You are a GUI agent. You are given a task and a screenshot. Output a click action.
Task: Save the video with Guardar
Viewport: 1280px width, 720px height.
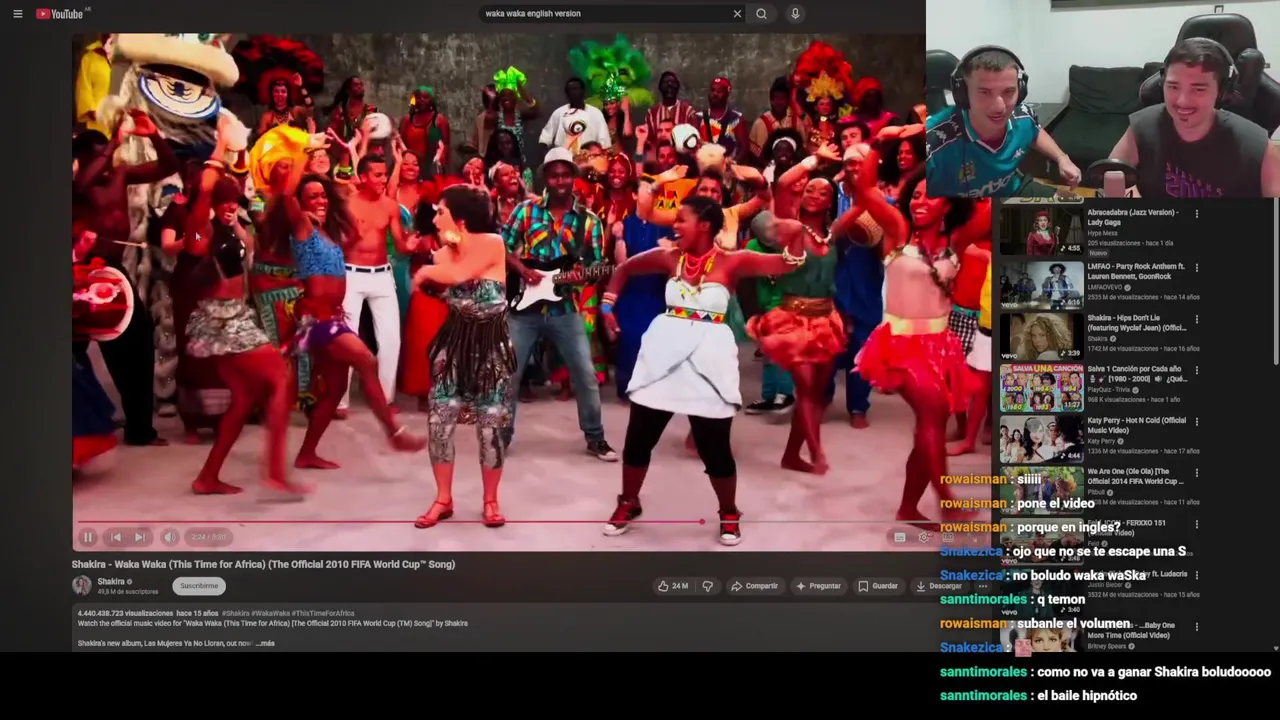click(878, 586)
